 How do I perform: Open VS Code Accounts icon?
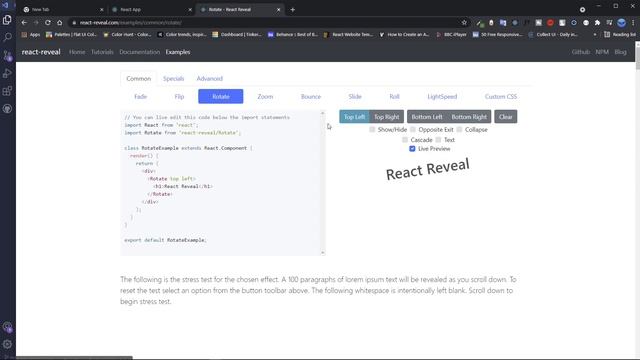(x=7, y=327)
